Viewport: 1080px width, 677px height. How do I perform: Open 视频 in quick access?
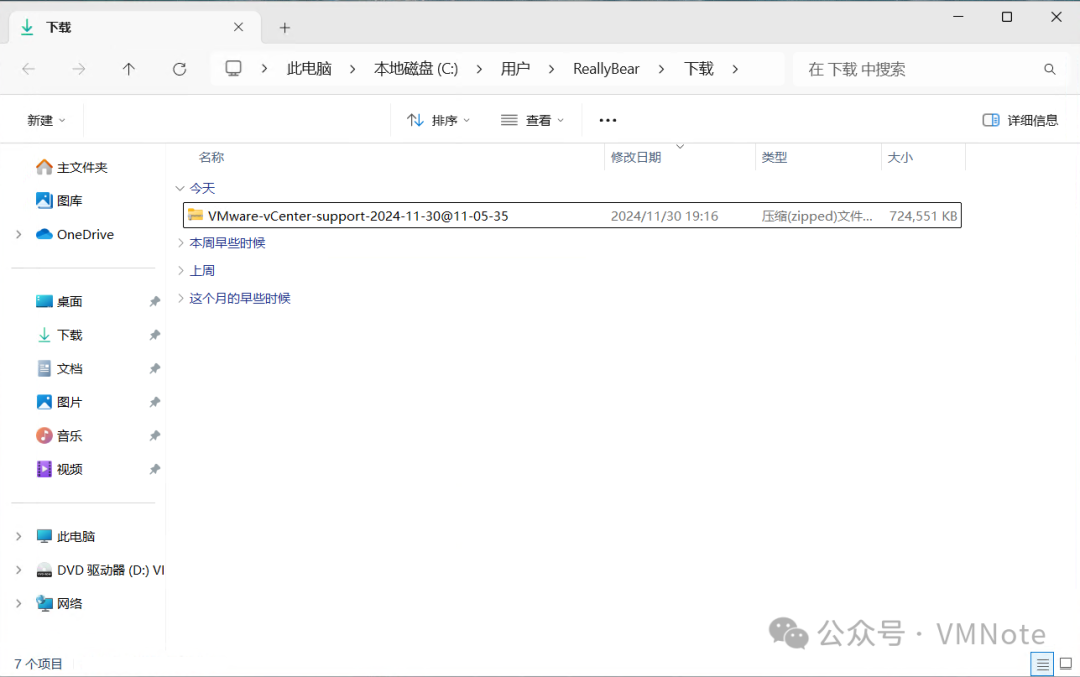59,469
